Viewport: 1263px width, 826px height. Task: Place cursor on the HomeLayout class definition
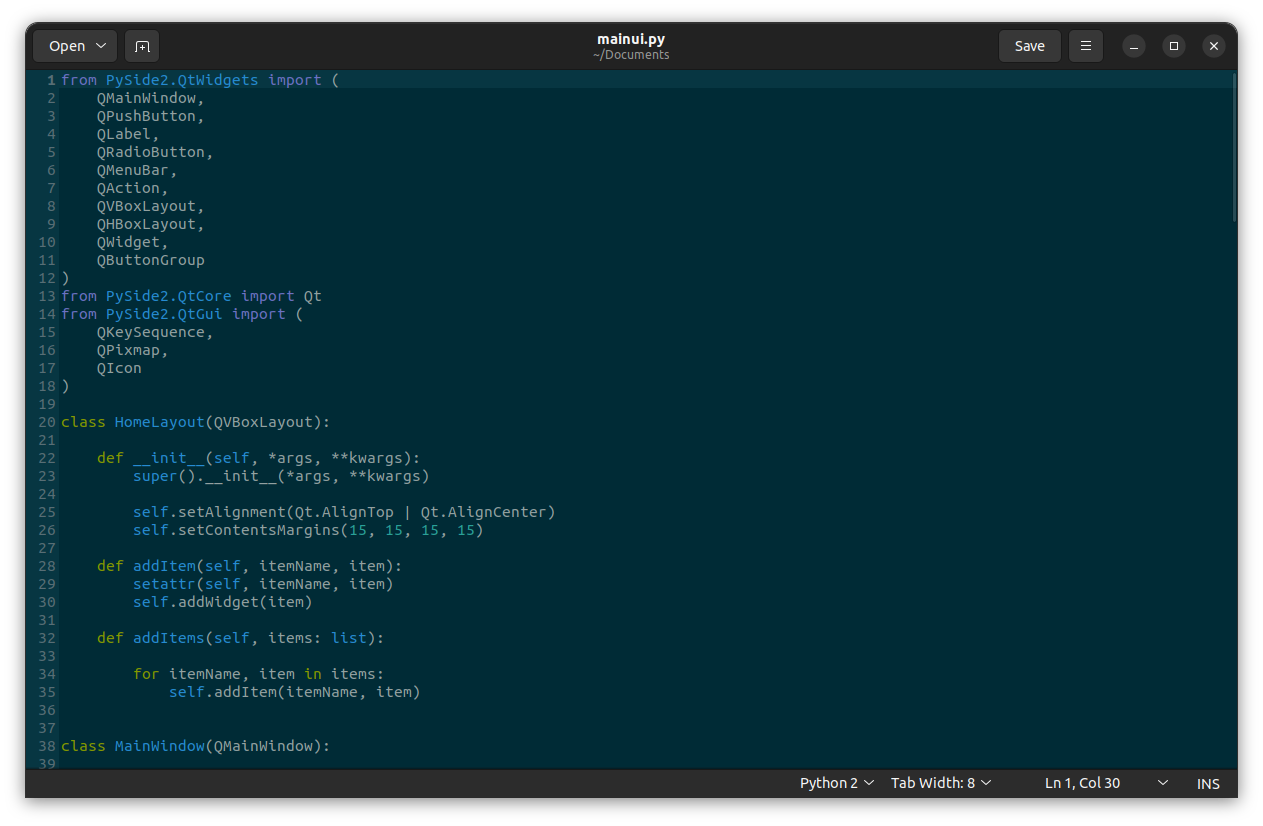pos(159,421)
